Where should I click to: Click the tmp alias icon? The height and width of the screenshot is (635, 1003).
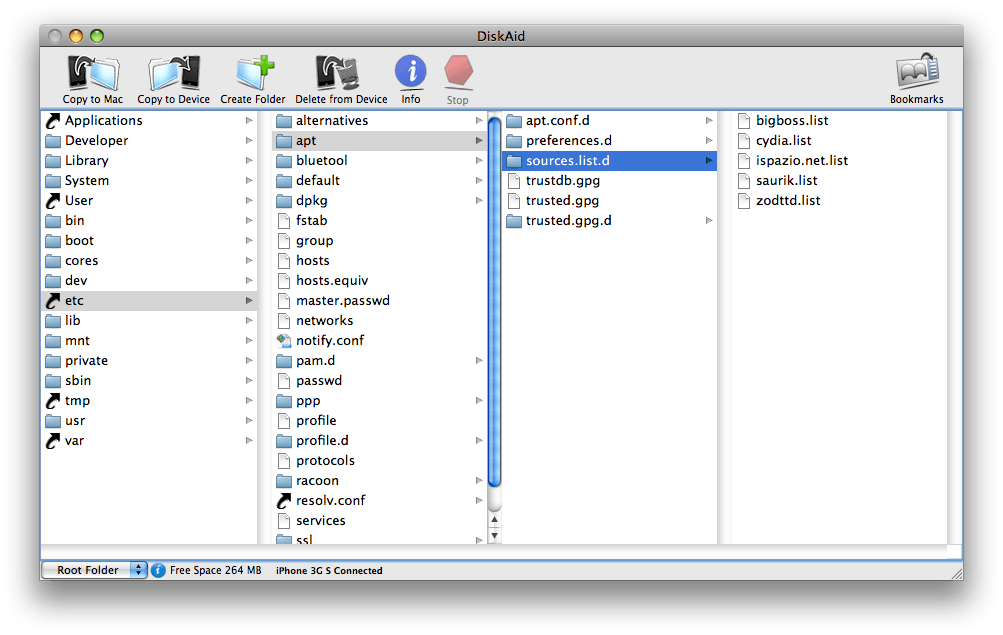click(53, 401)
